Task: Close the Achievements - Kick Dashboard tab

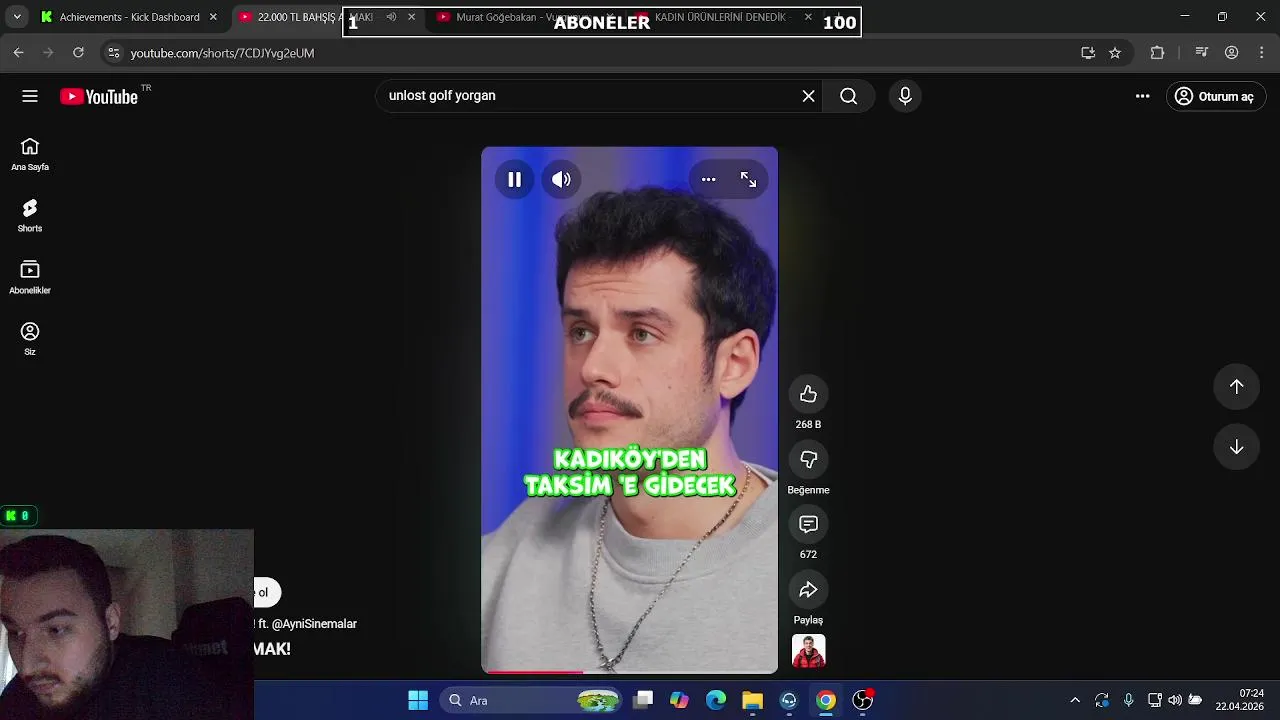Action: coord(213,17)
